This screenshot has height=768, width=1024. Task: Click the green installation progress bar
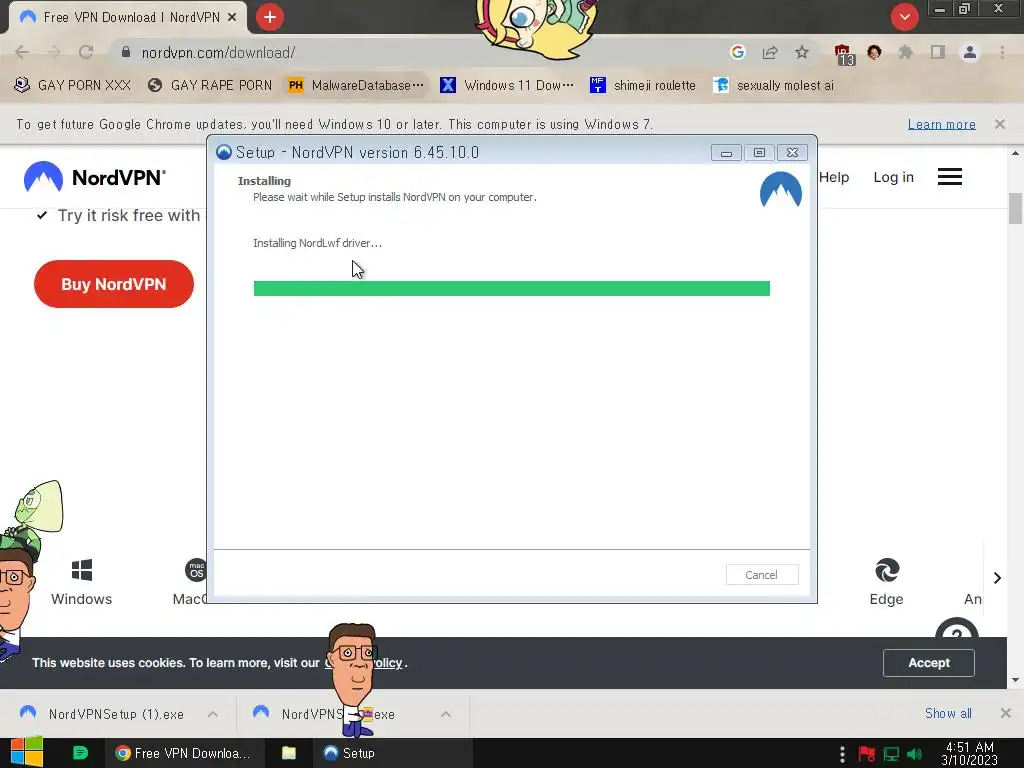(x=511, y=288)
